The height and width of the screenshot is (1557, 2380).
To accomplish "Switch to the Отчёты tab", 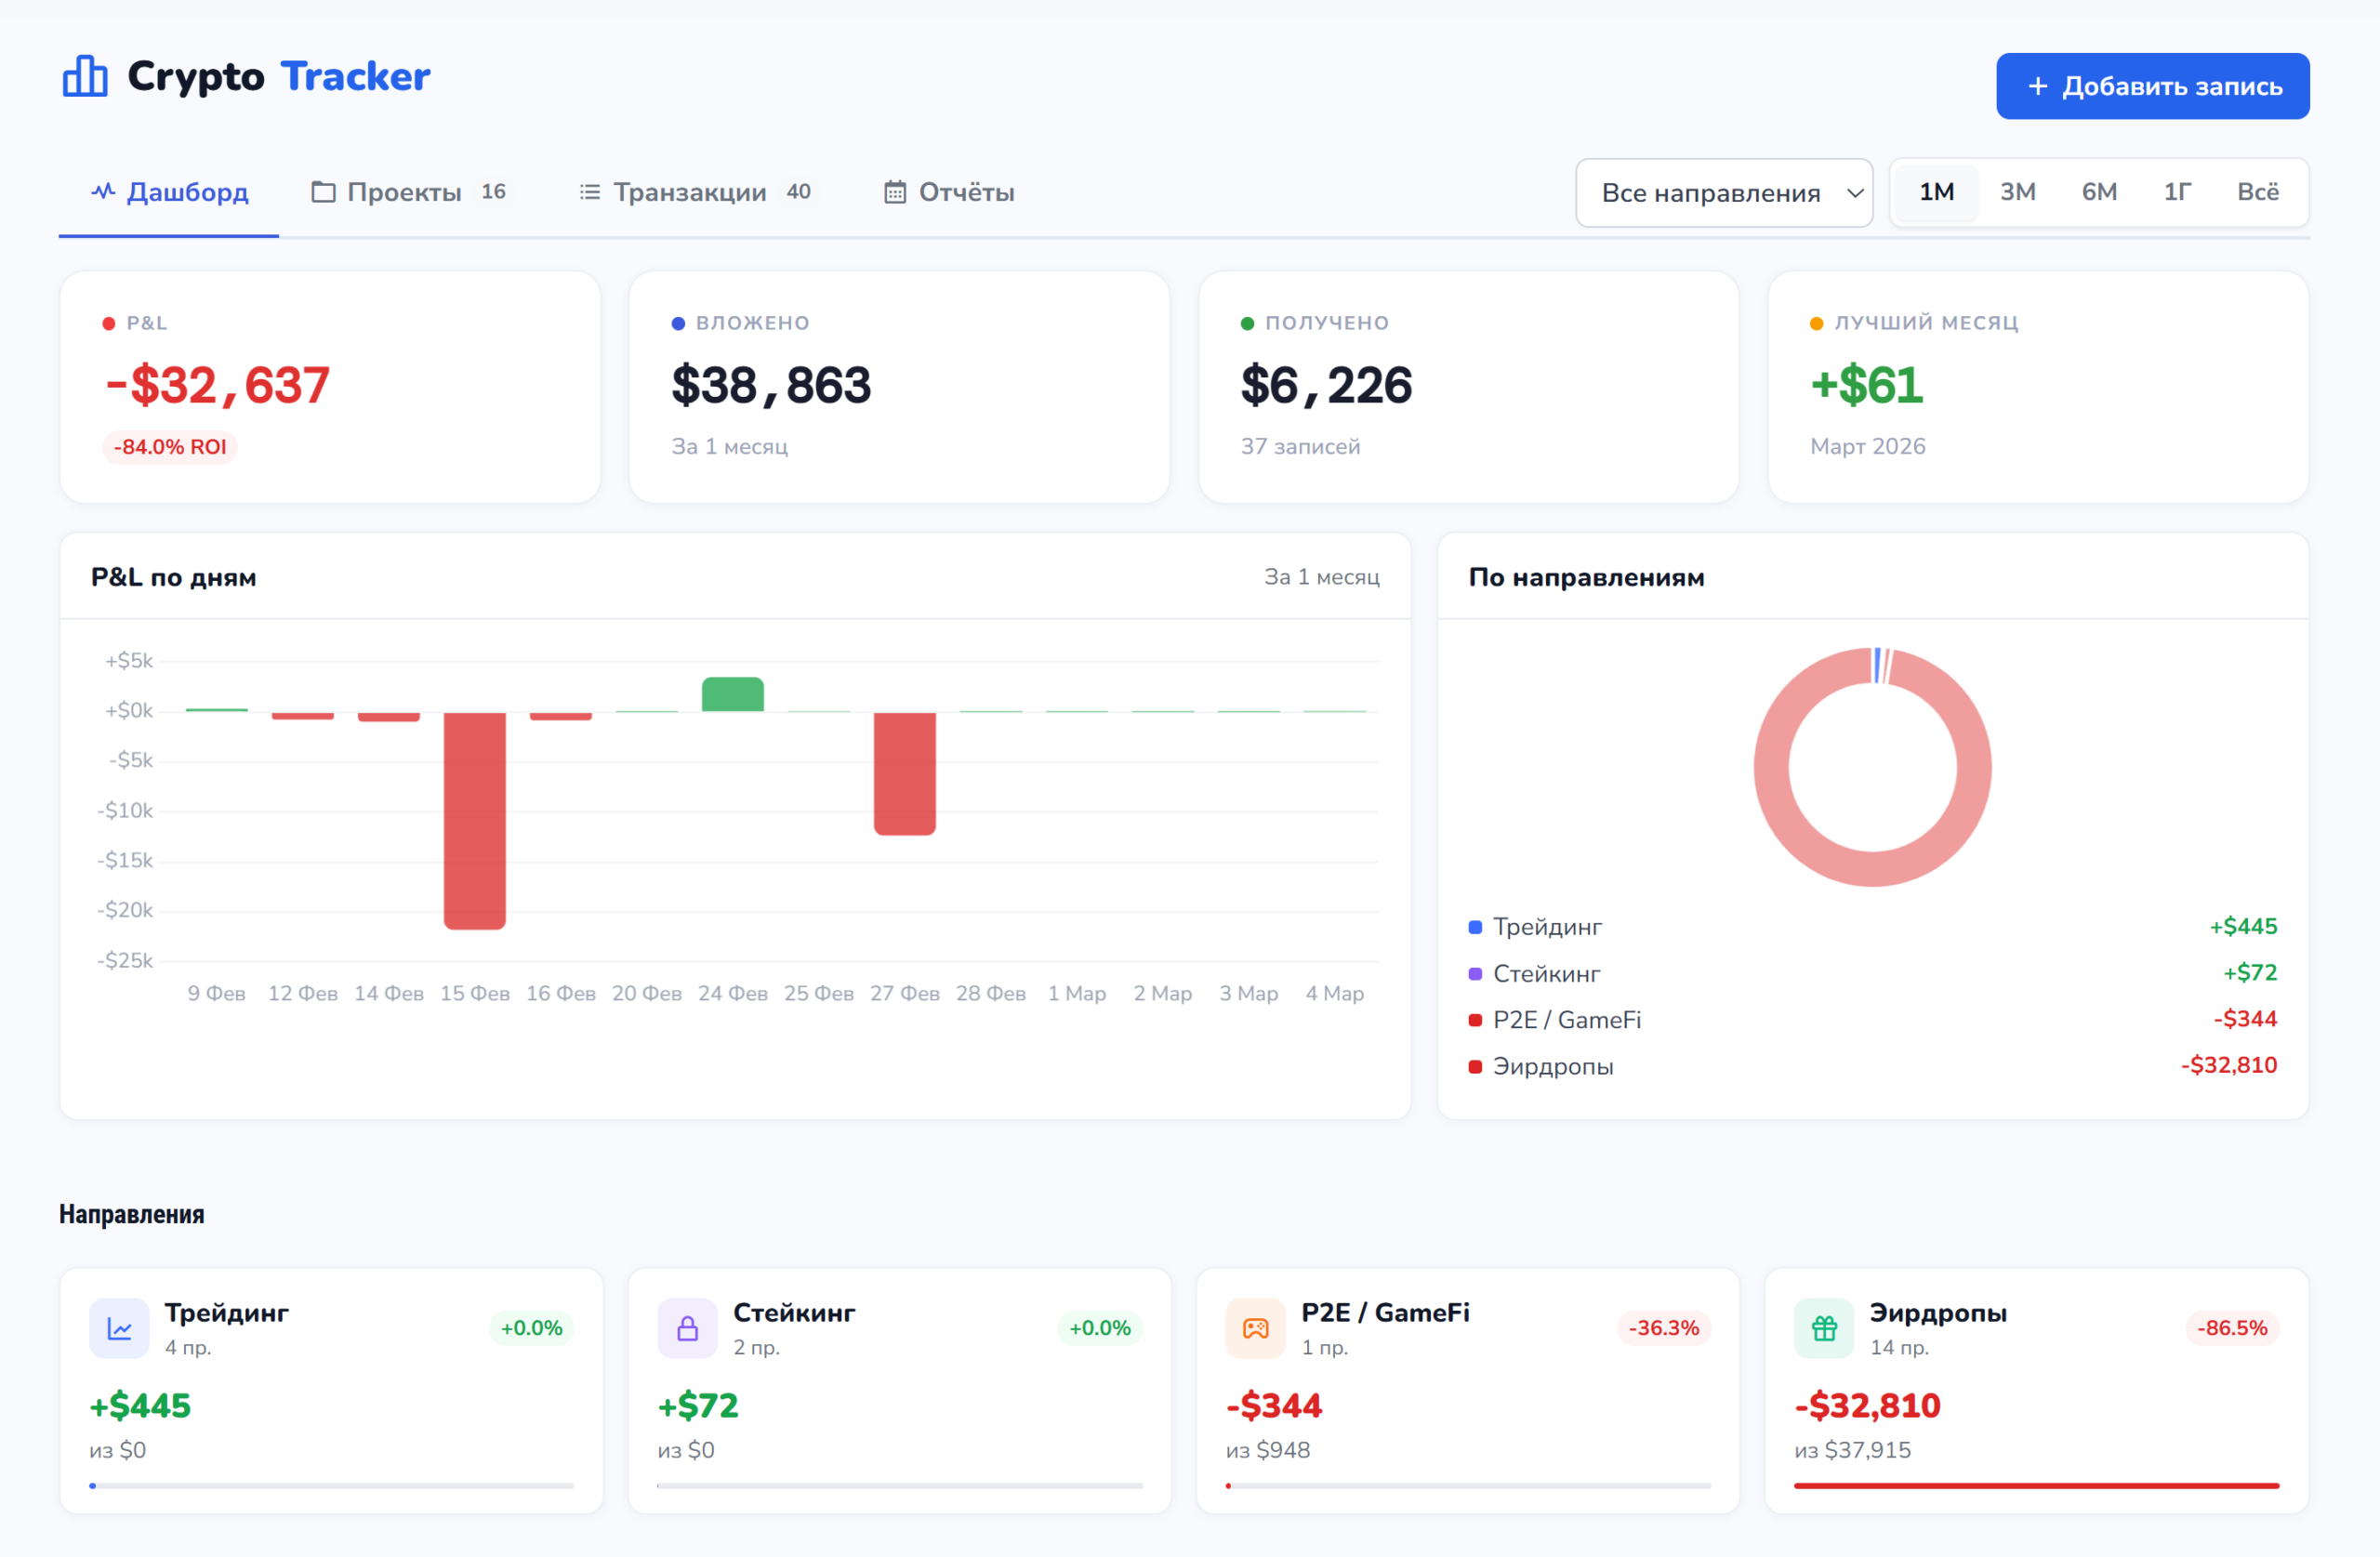I will [966, 192].
